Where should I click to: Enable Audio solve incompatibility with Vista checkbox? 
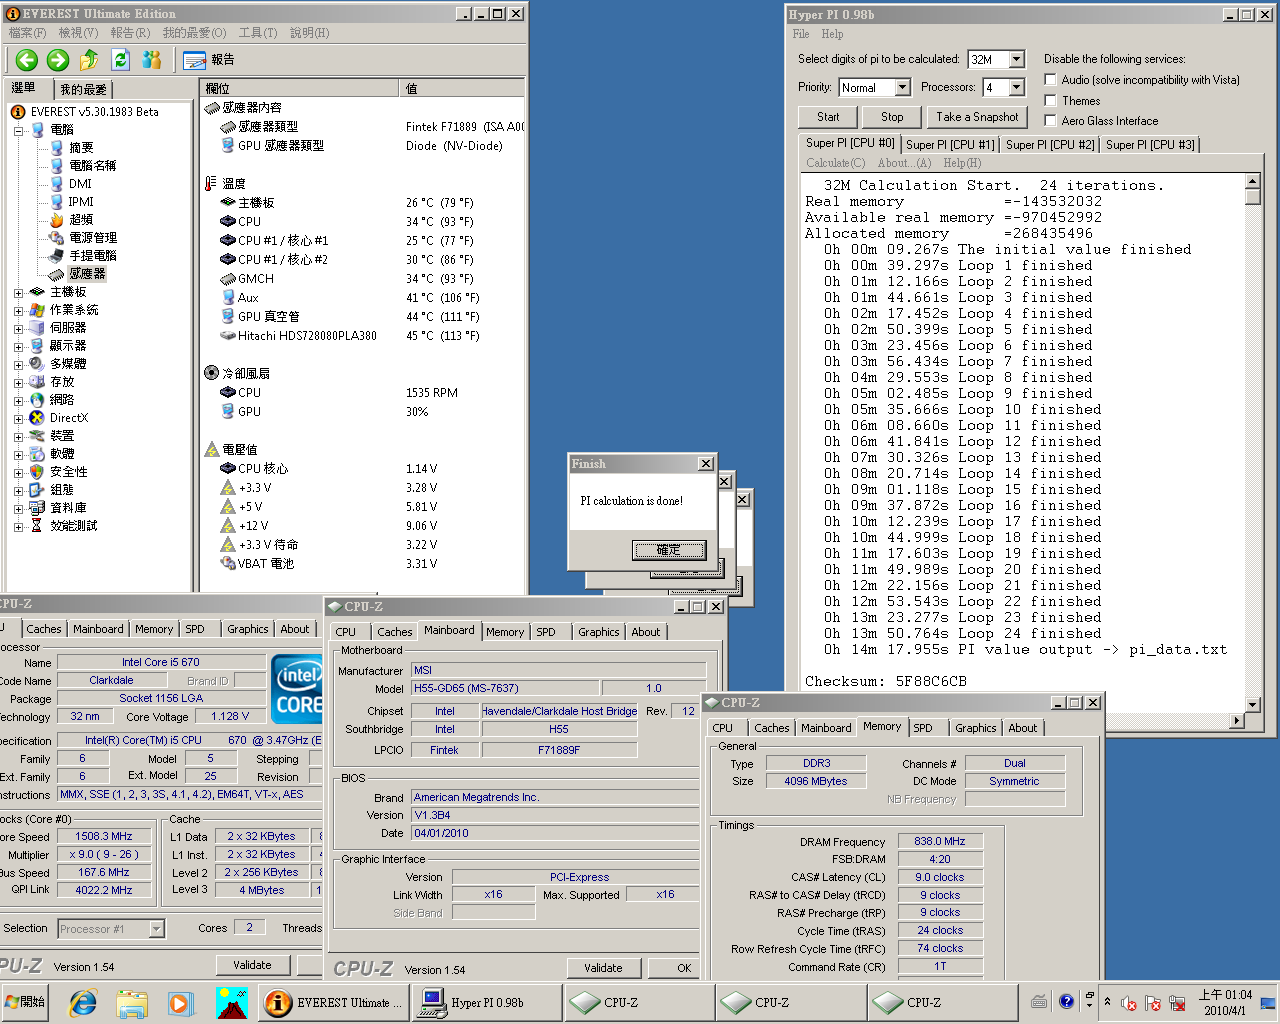coord(1050,80)
